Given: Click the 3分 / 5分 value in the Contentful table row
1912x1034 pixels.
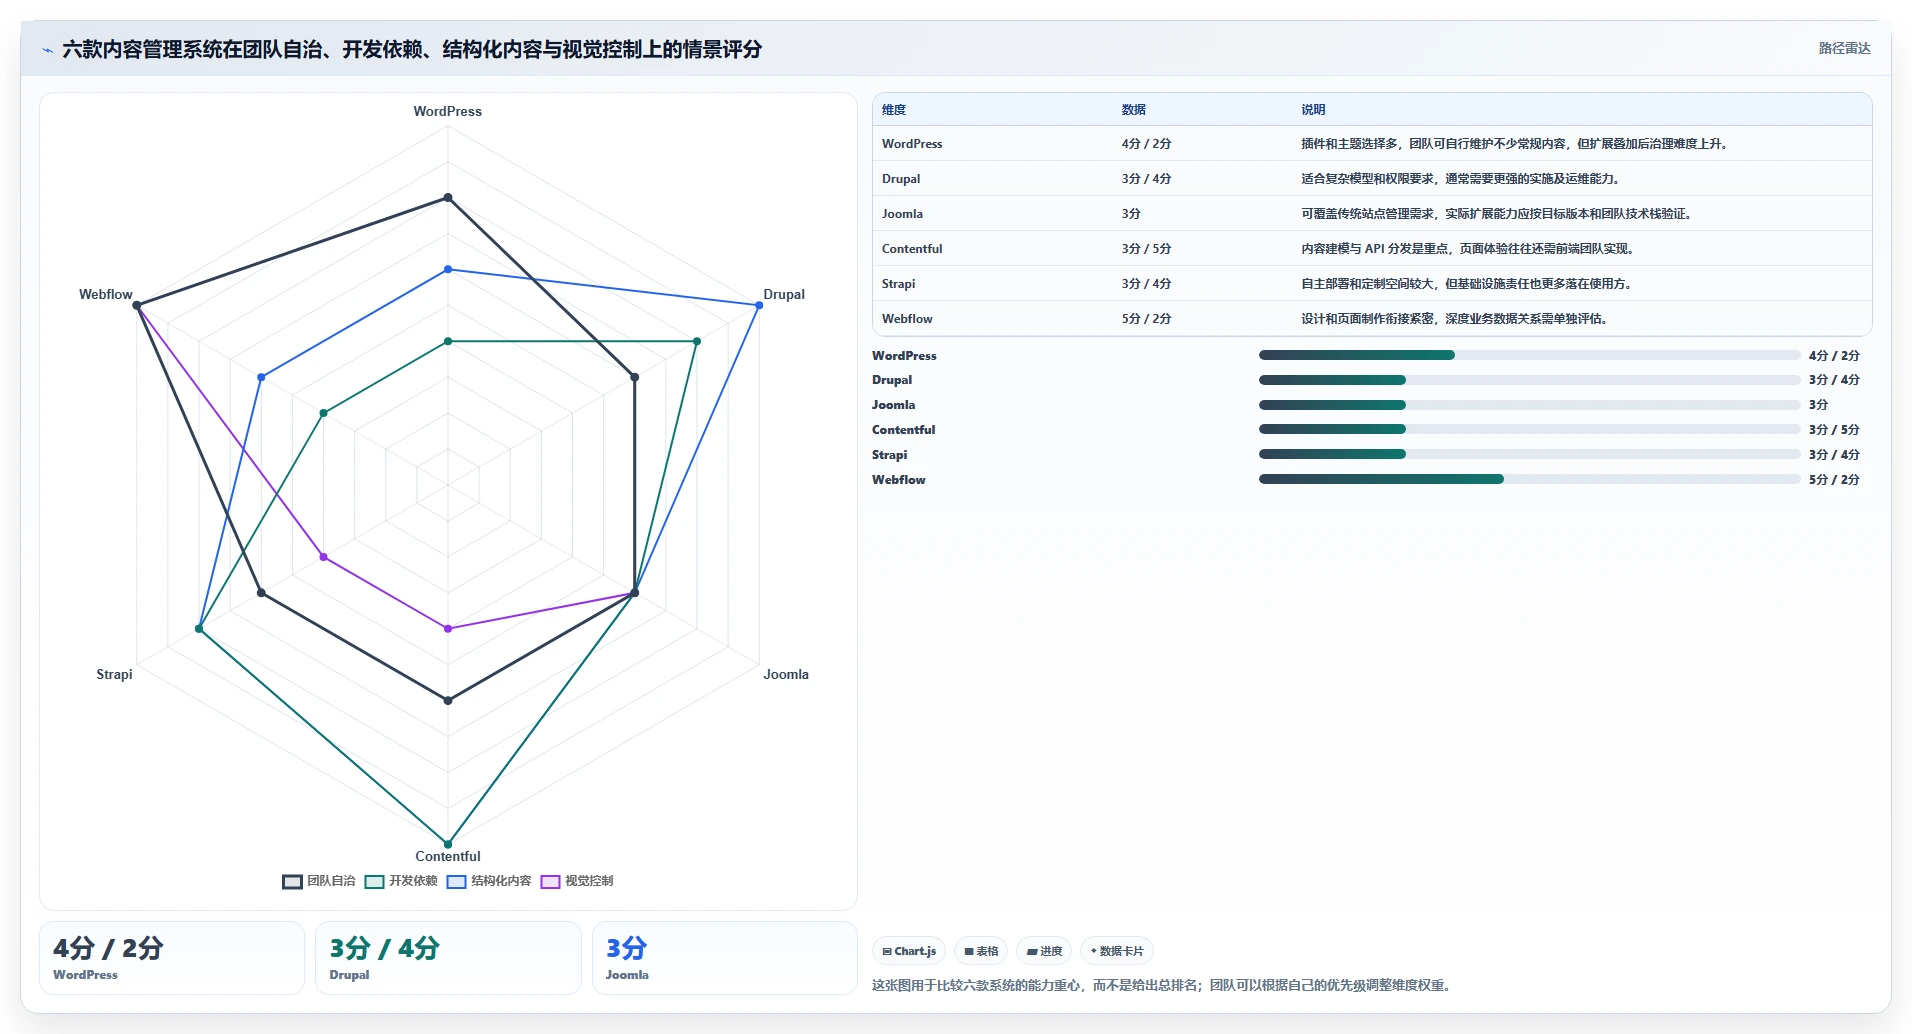Looking at the screenshot, I should click(1146, 249).
